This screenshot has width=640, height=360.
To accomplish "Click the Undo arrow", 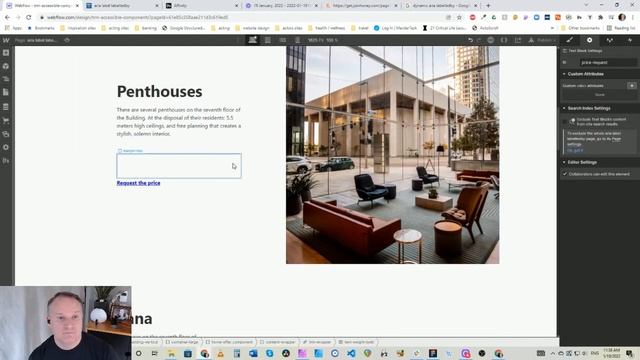I will (470, 40).
